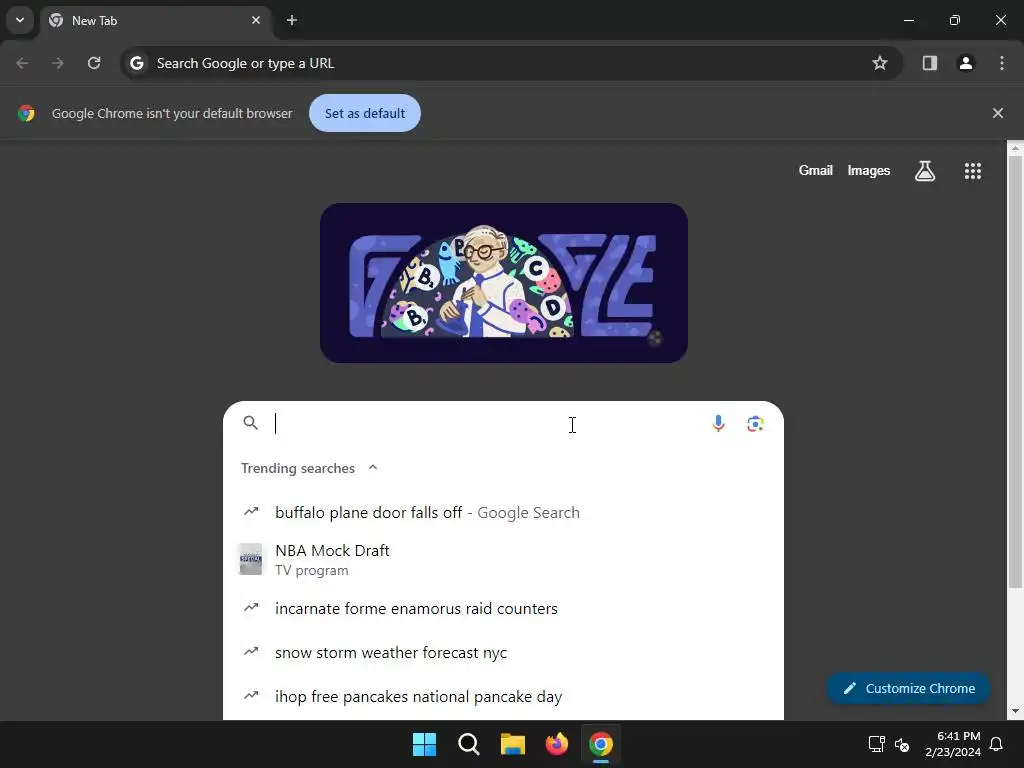The image size is (1024, 768).
Task: Go forward with the forward arrow
Action: pos(58,63)
